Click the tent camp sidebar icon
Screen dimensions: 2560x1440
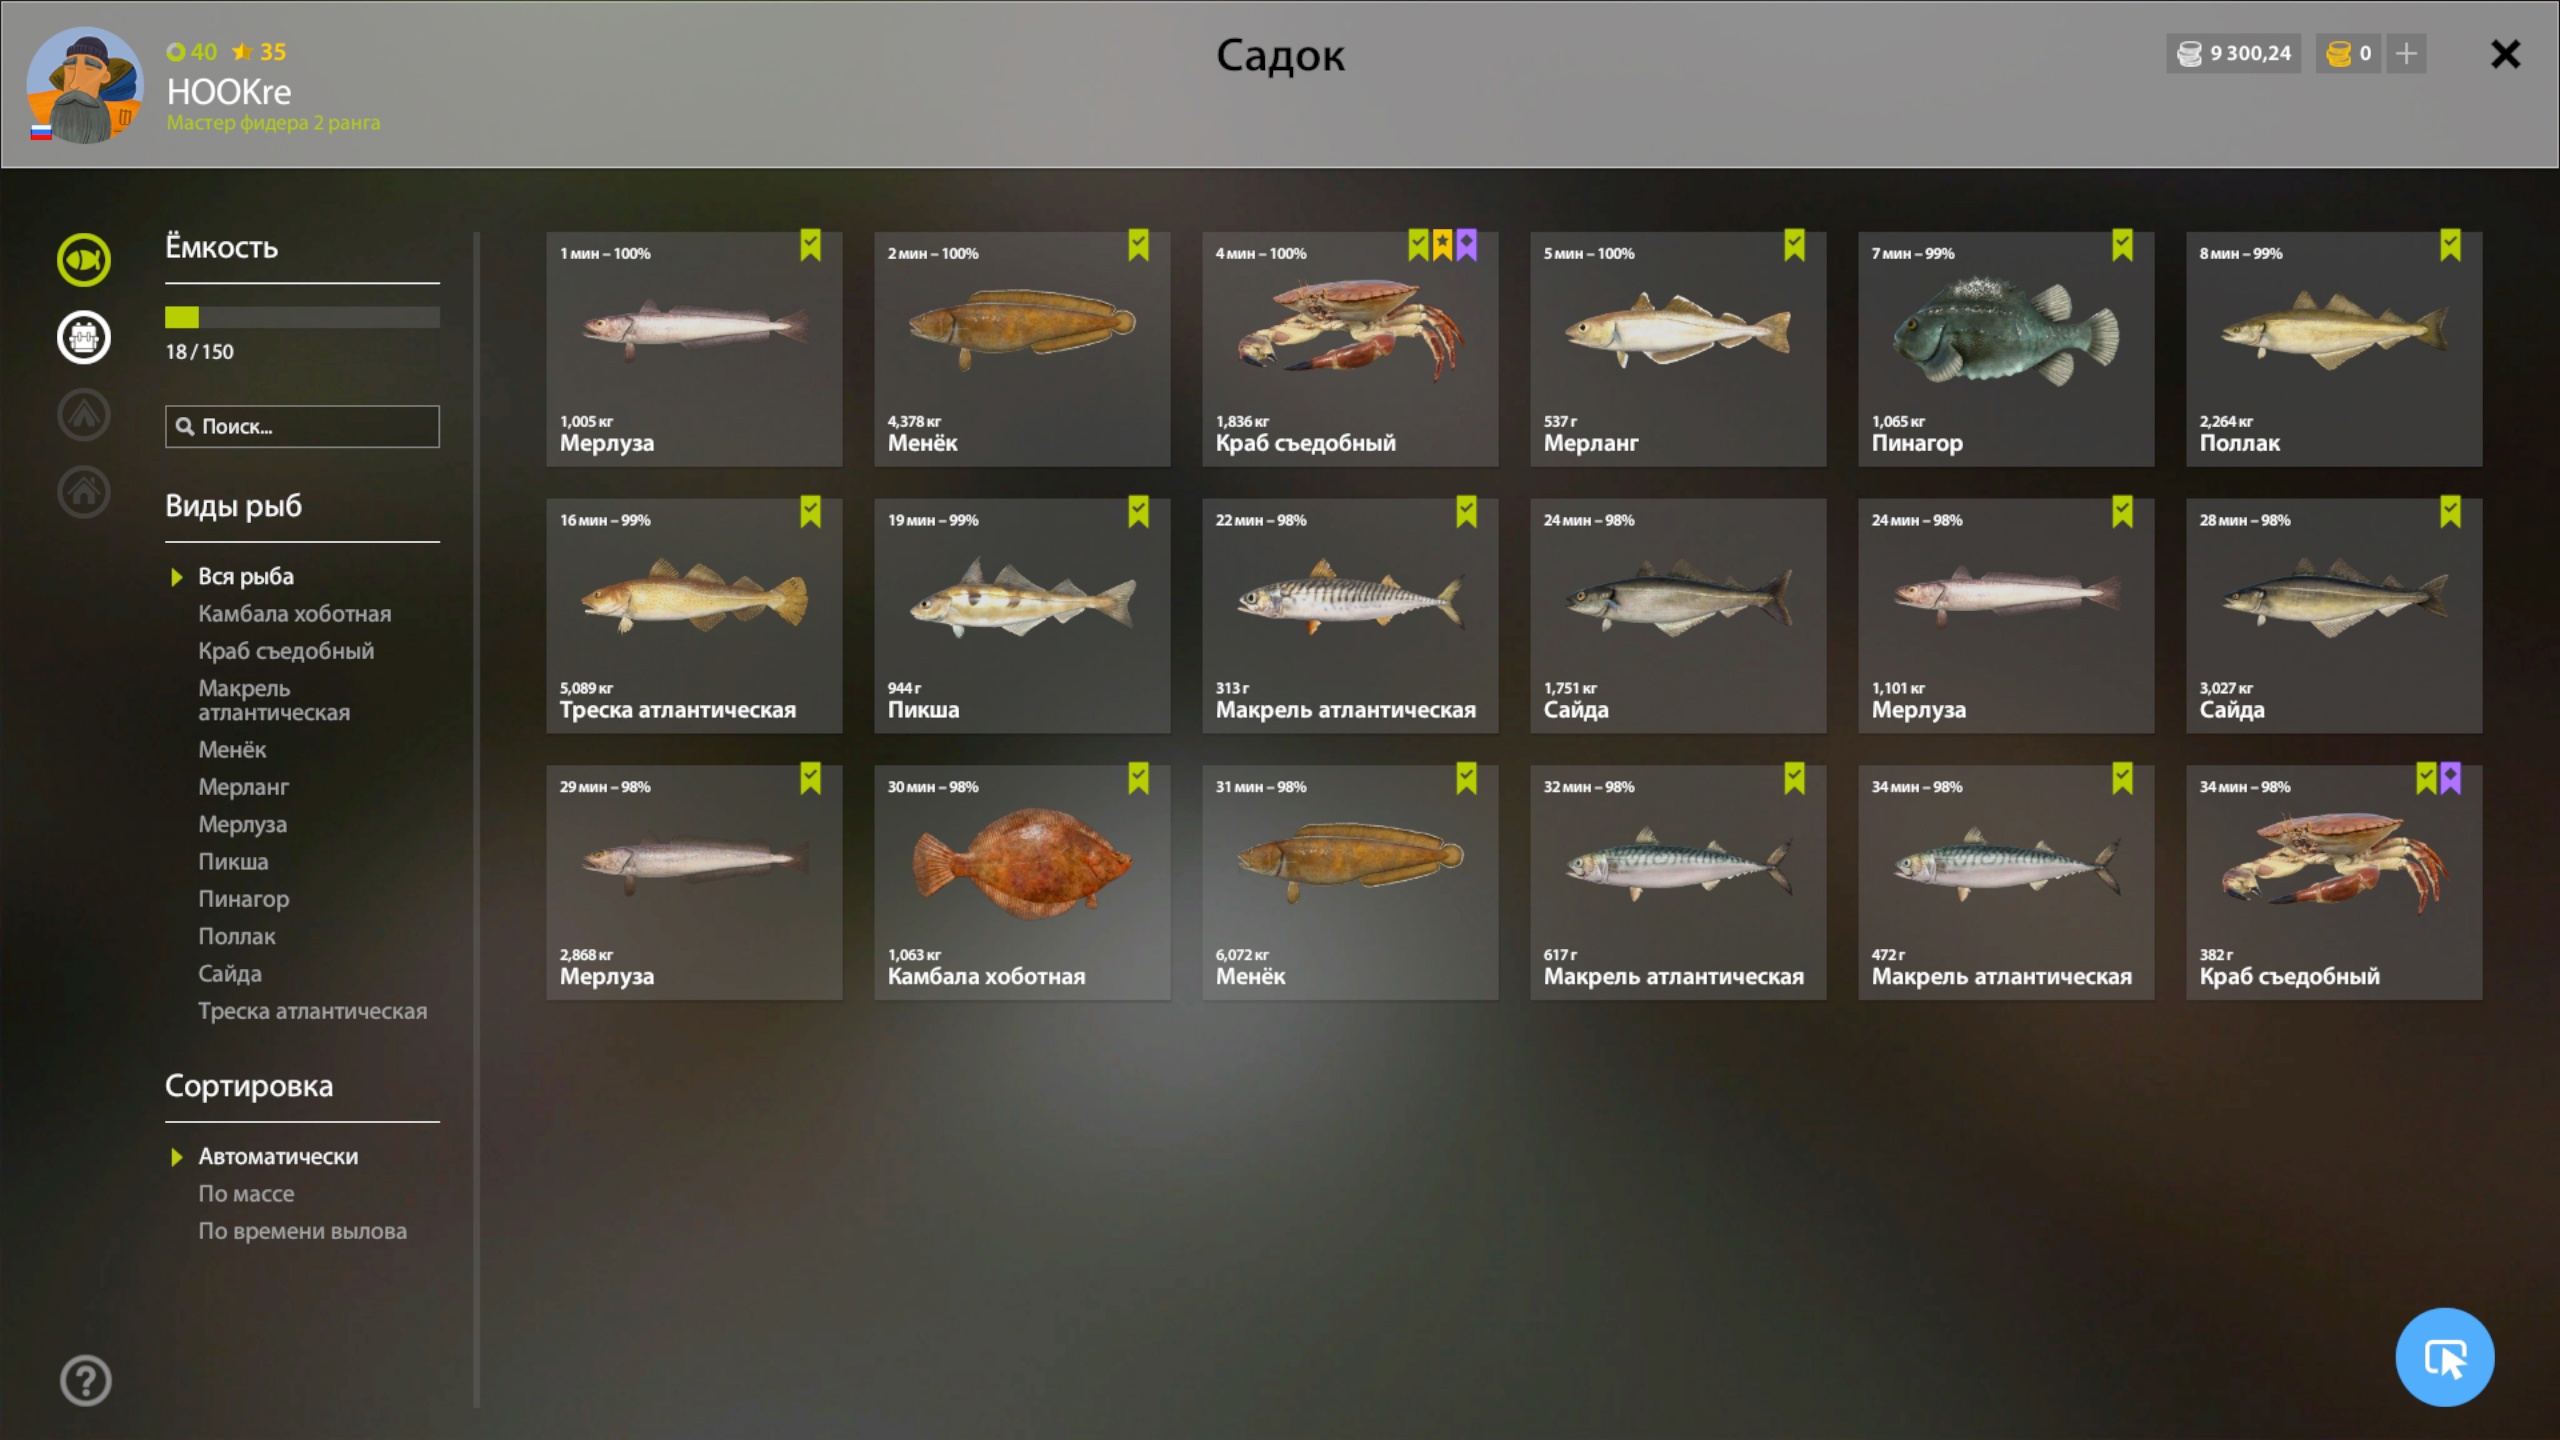[x=84, y=414]
